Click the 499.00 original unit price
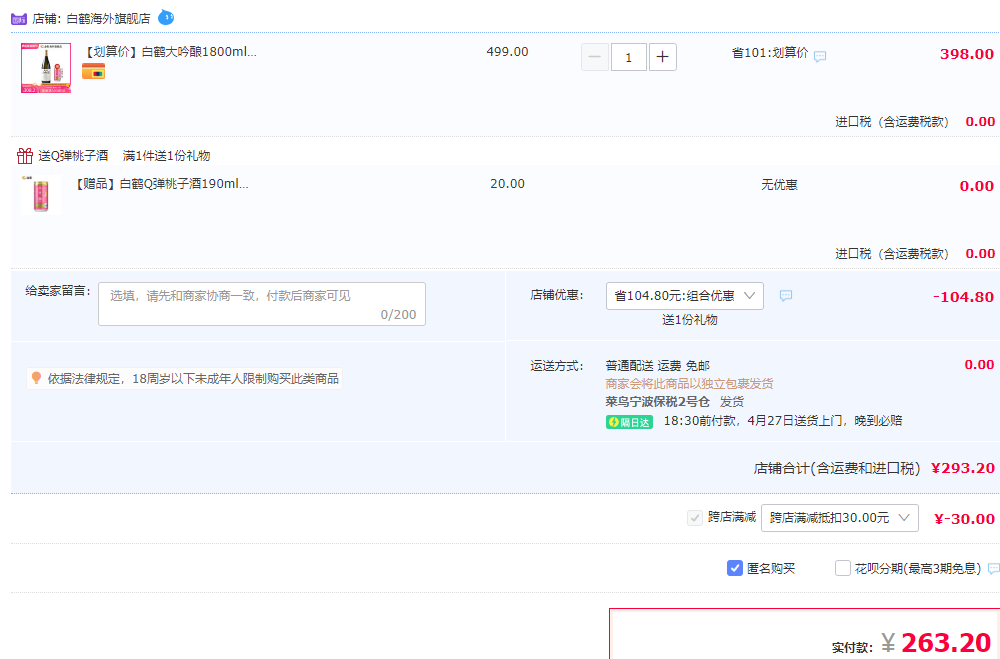Image resolution: width=1000 pixels, height=659 pixels. 507,52
